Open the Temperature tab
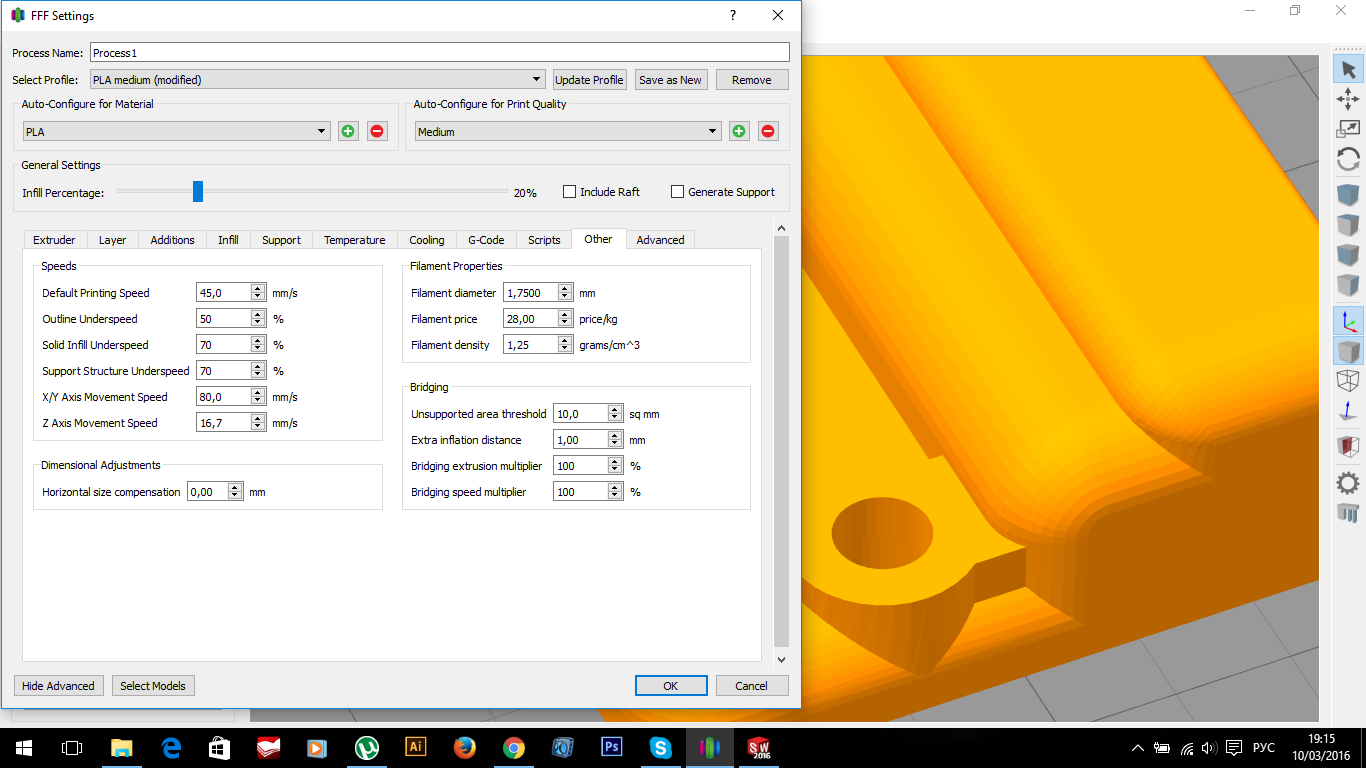Image resolution: width=1366 pixels, height=768 pixels. [354, 240]
